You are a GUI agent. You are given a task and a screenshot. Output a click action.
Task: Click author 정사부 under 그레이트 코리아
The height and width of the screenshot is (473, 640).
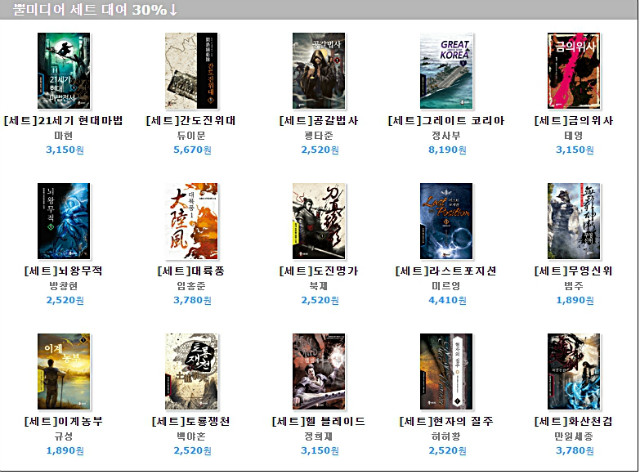pos(446,135)
